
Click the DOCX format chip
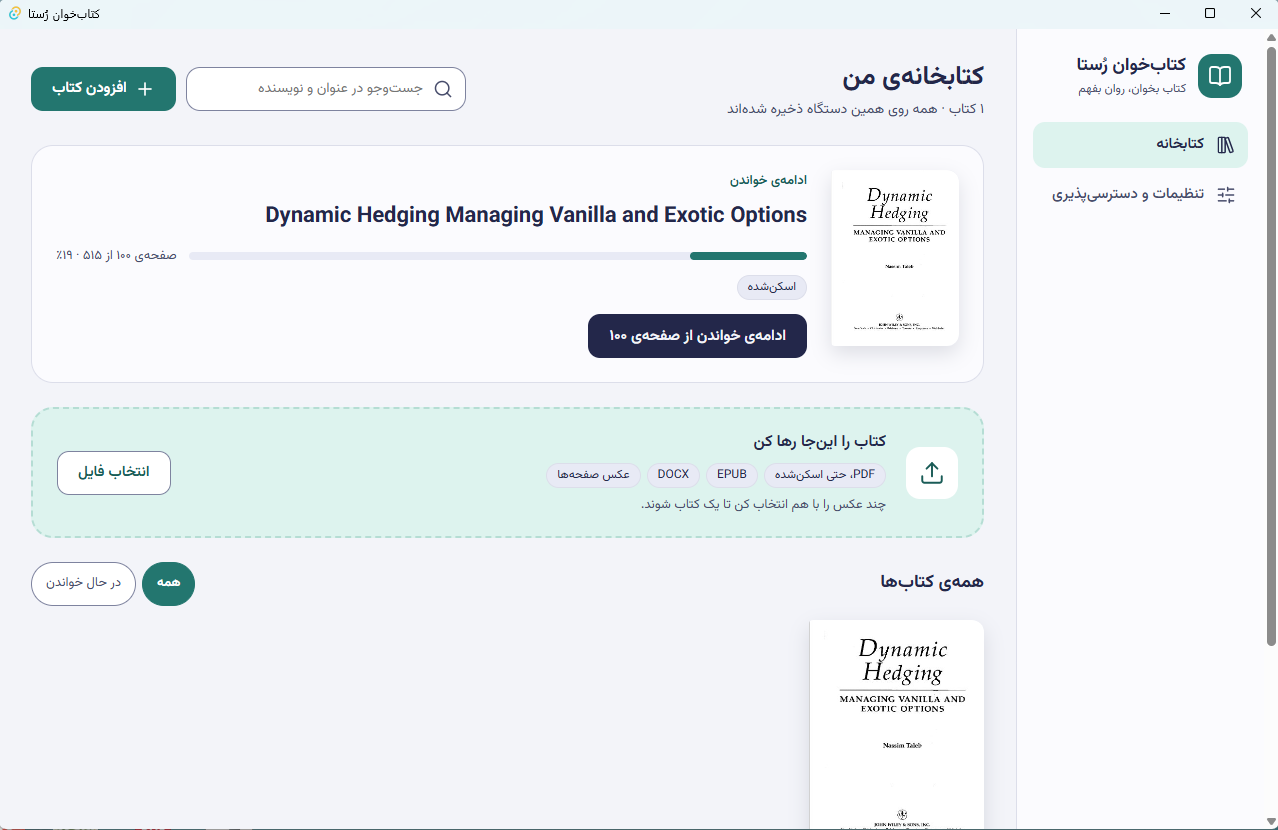[x=673, y=475]
